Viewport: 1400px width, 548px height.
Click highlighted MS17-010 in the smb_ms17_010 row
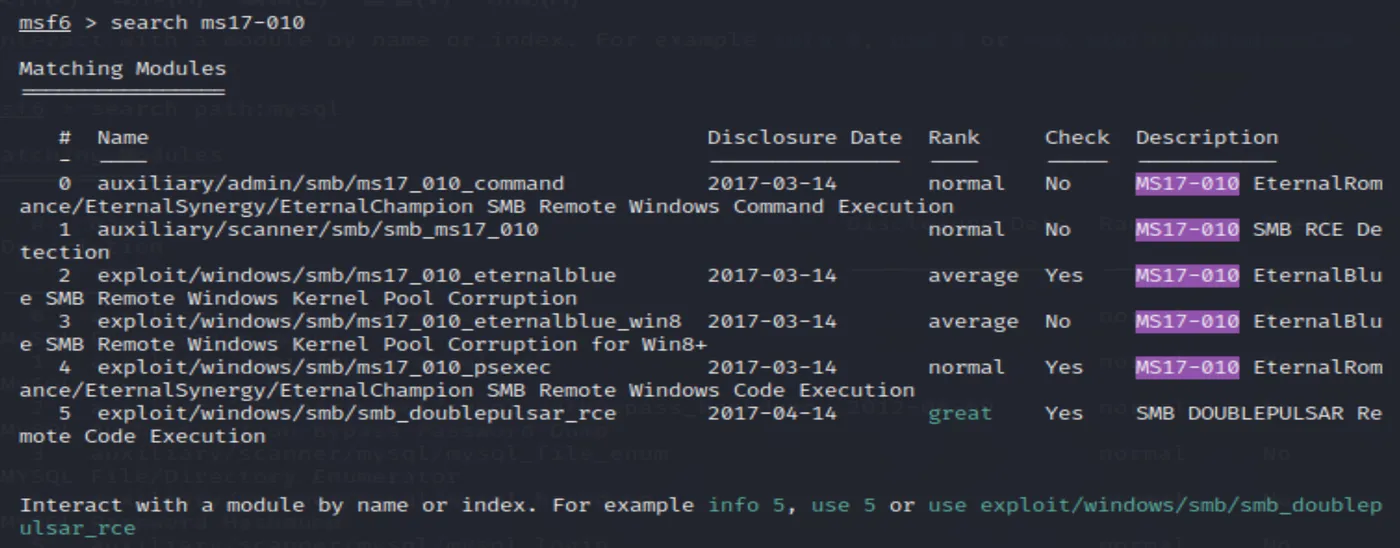click(1187, 230)
